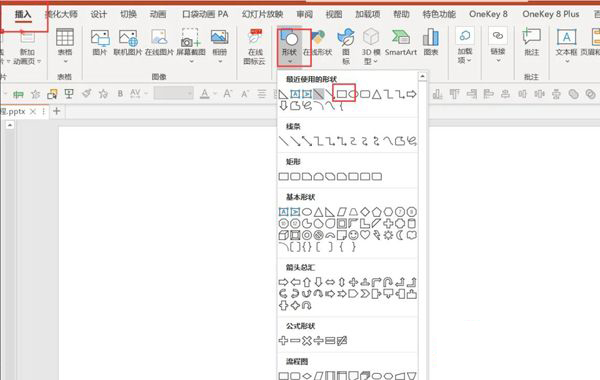600x380 pixels.
Task: Select minus sign in 公式形状 section
Action: (x=295, y=341)
